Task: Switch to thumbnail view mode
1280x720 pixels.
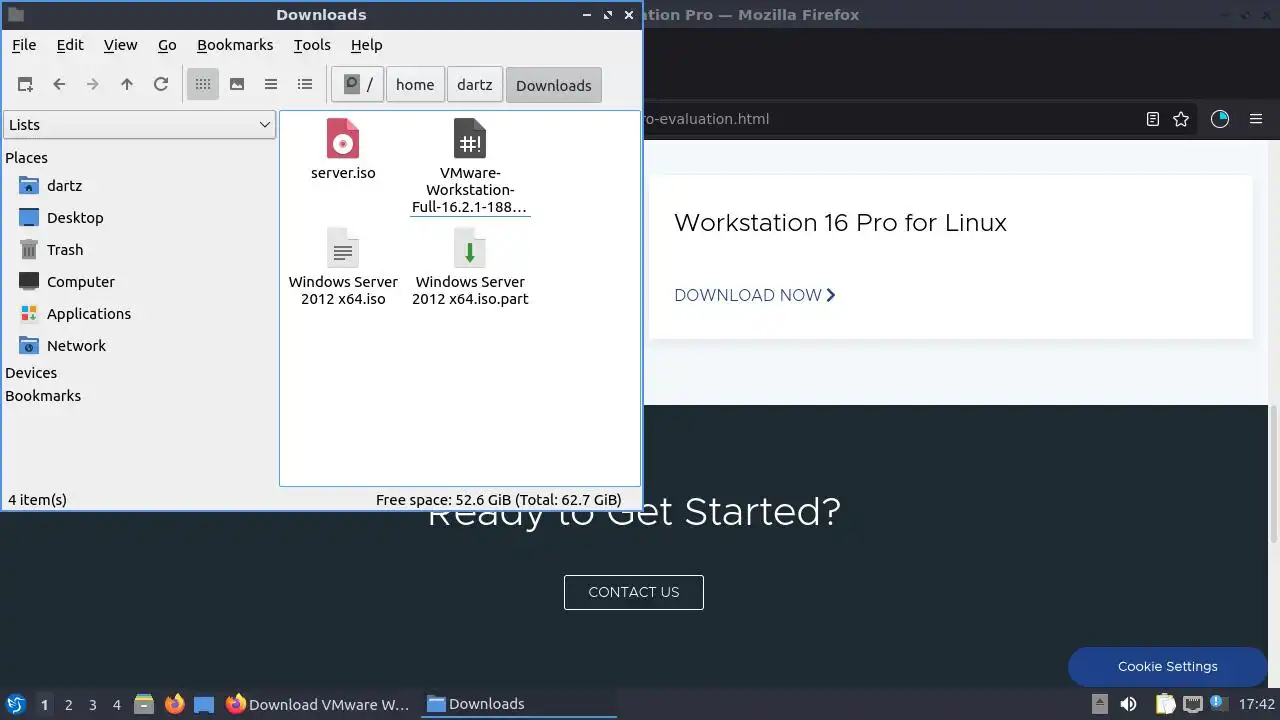Action: click(237, 85)
